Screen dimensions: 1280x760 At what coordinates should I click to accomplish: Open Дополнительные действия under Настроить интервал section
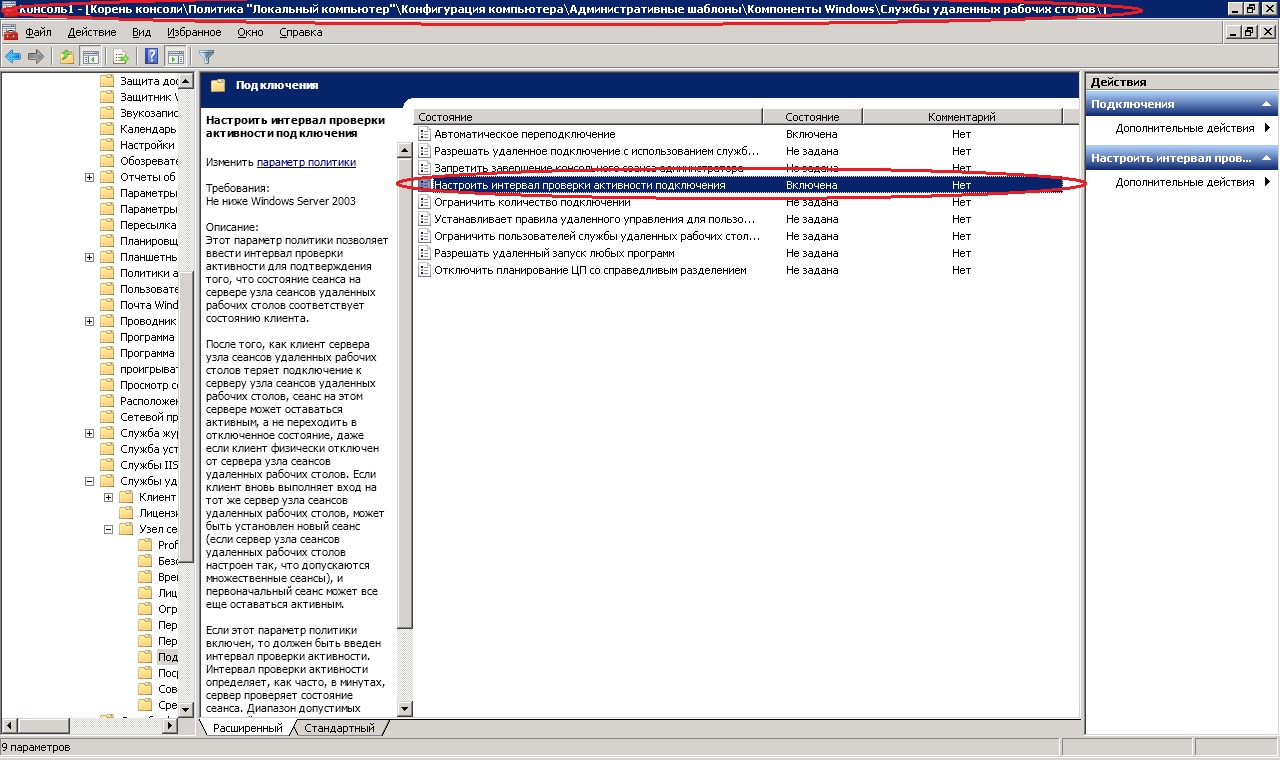(x=1185, y=182)
